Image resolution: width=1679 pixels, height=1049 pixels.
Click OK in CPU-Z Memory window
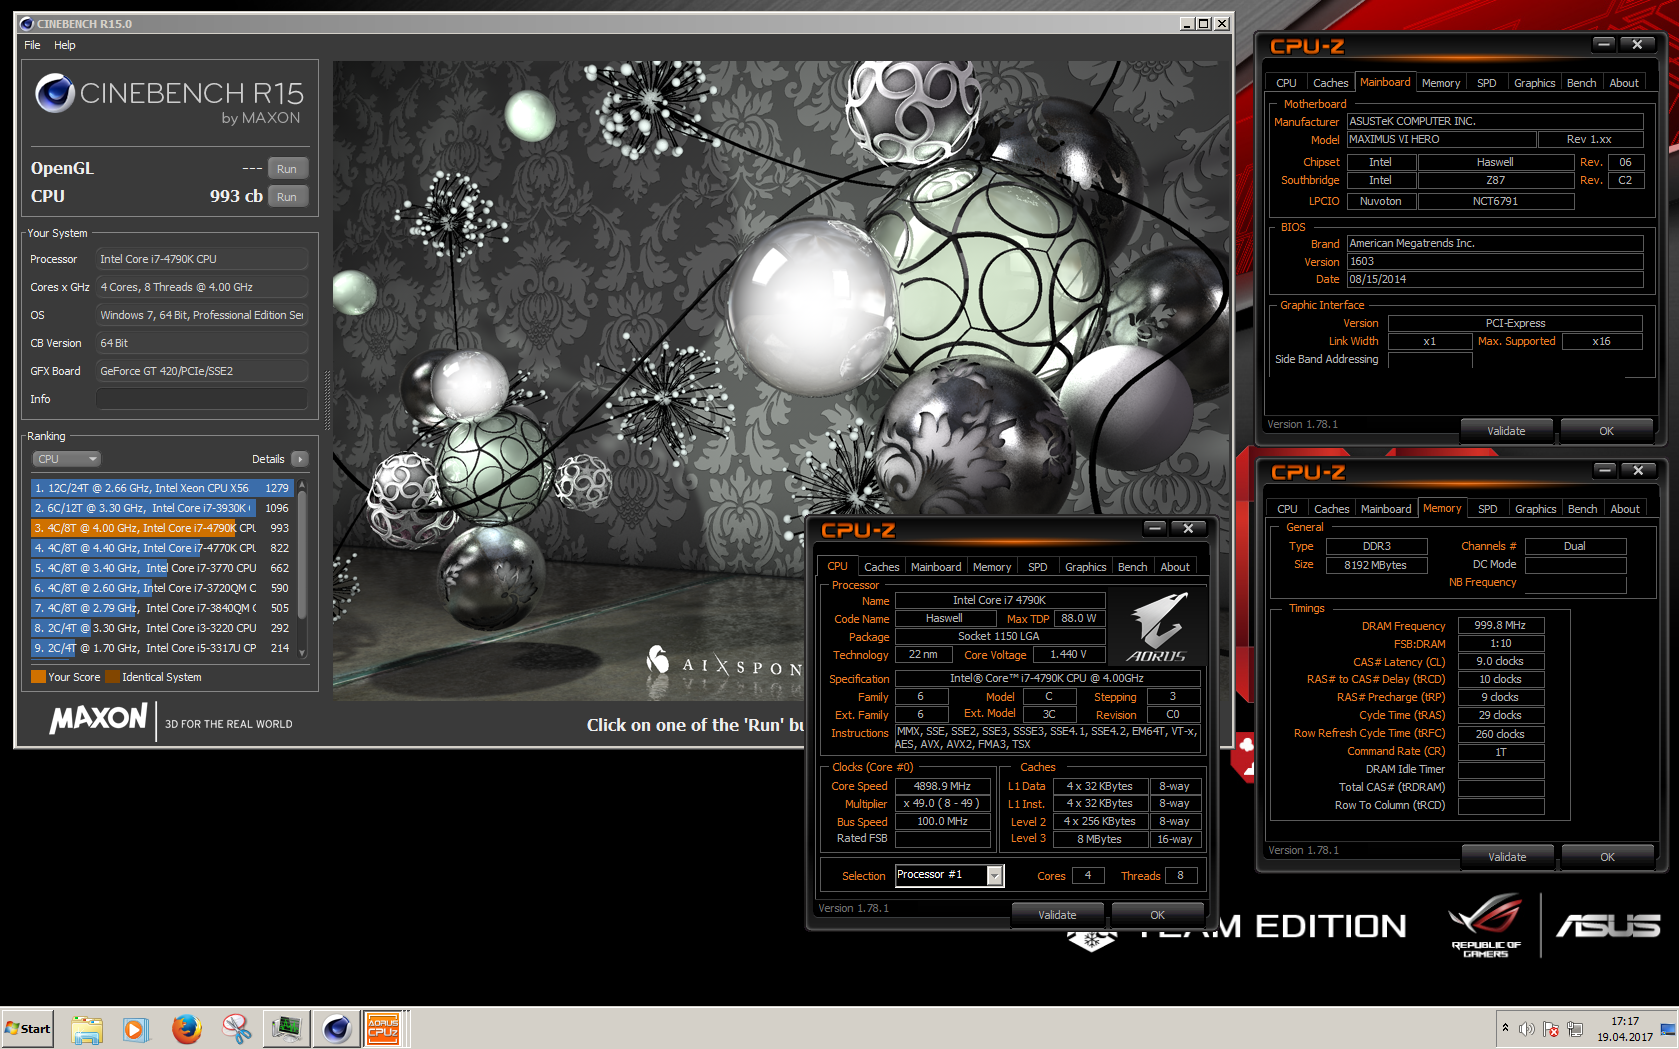(1607, 857)
